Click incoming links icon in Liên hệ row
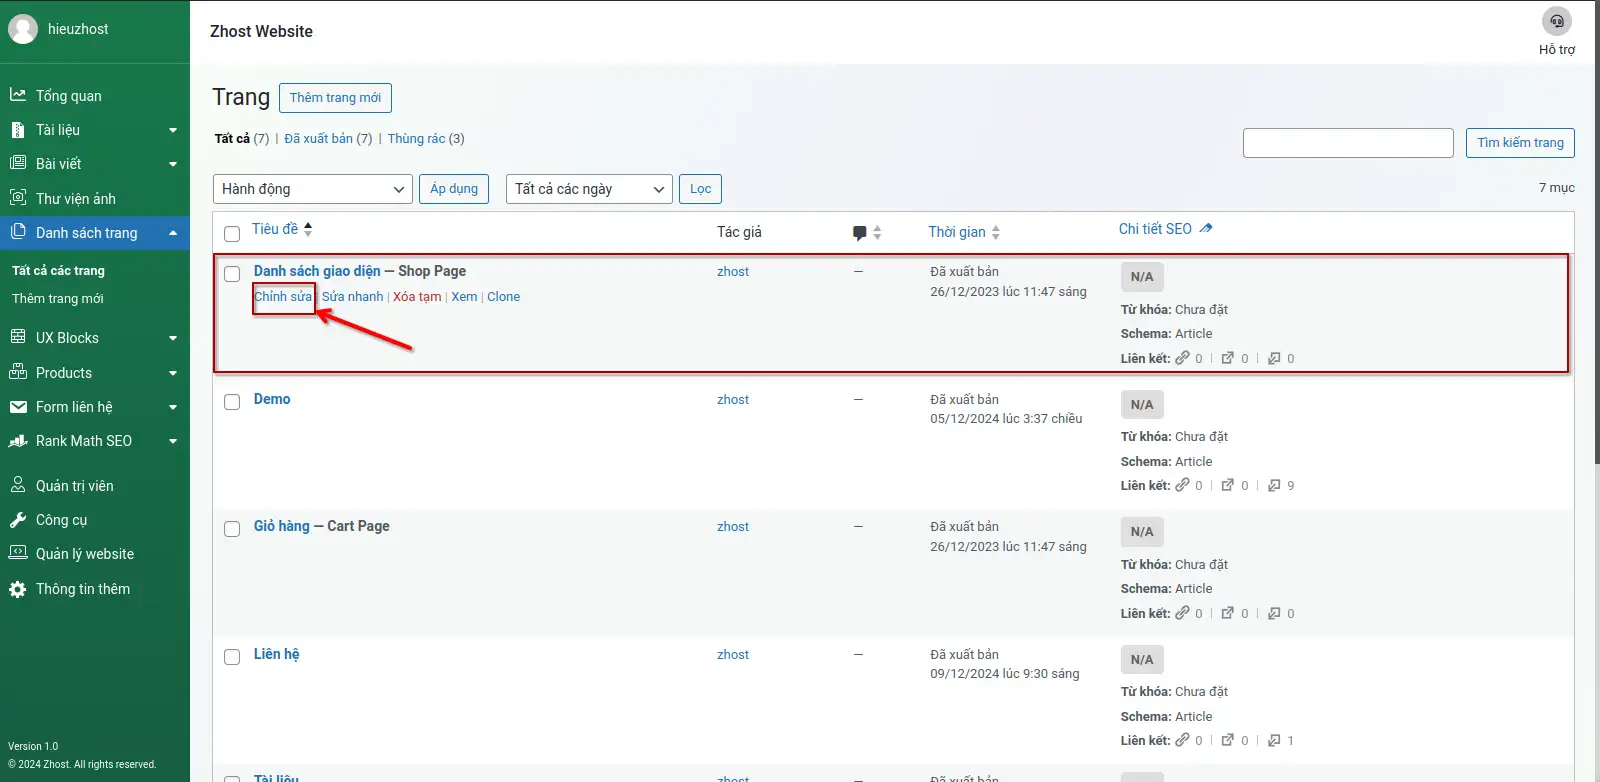The image size is (1600, 782). point(1274,740)
